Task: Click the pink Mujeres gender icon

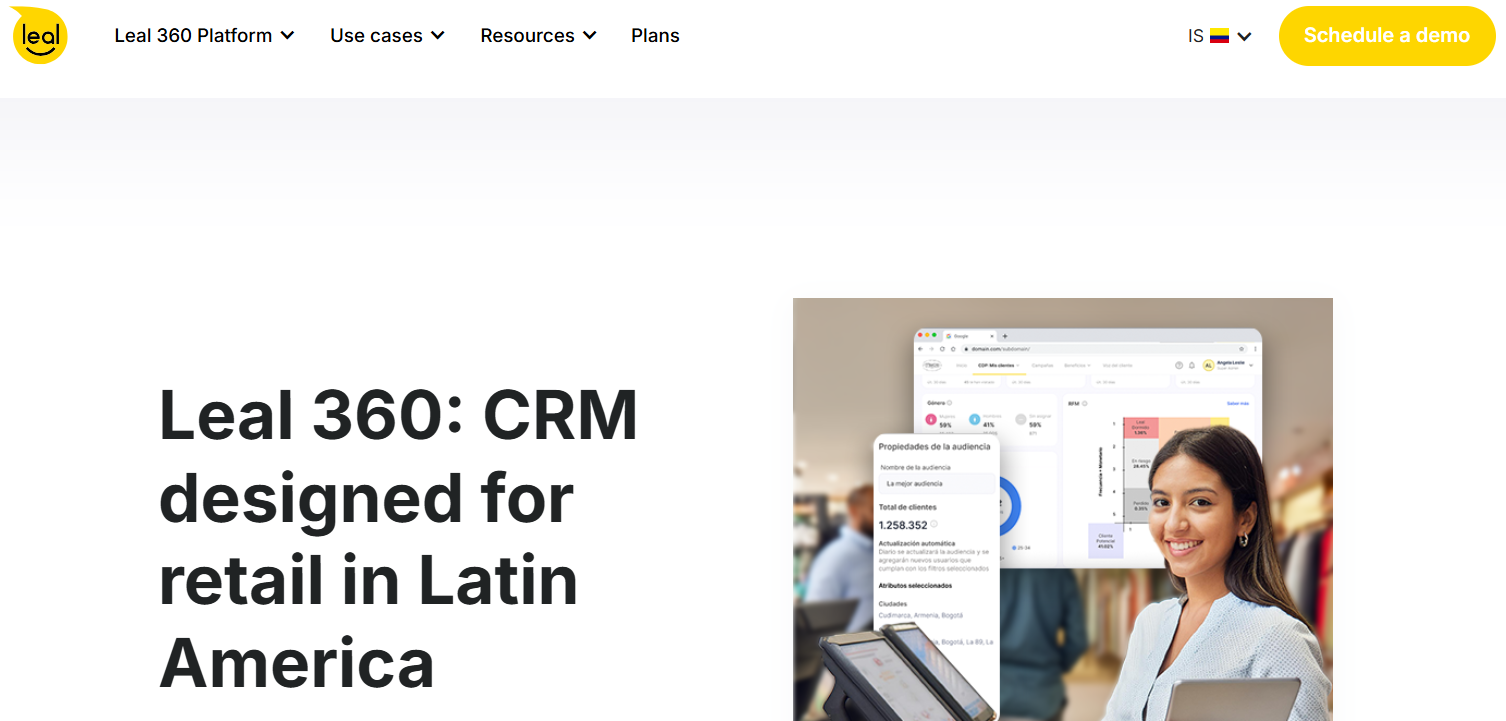Action: coord(930,421)
